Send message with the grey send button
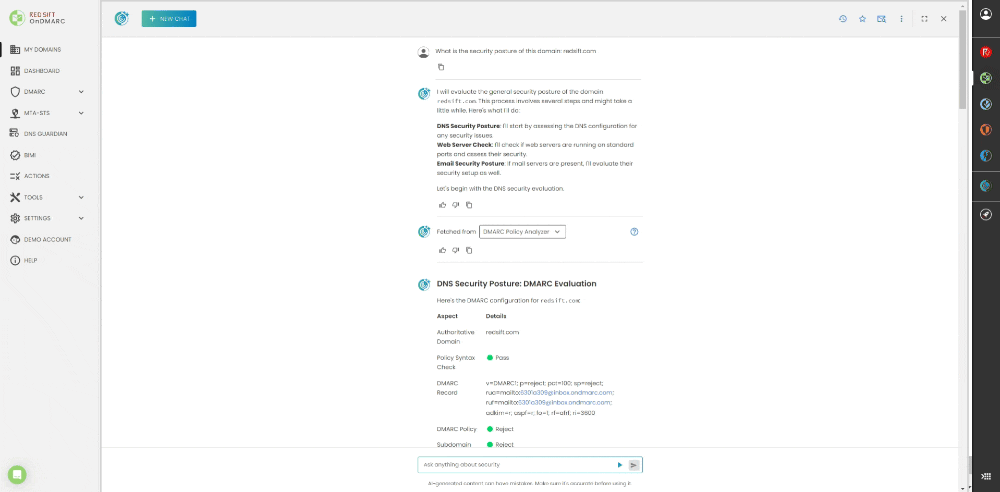The height and width of the screenshot is (492, 1000). pos(634,465)
